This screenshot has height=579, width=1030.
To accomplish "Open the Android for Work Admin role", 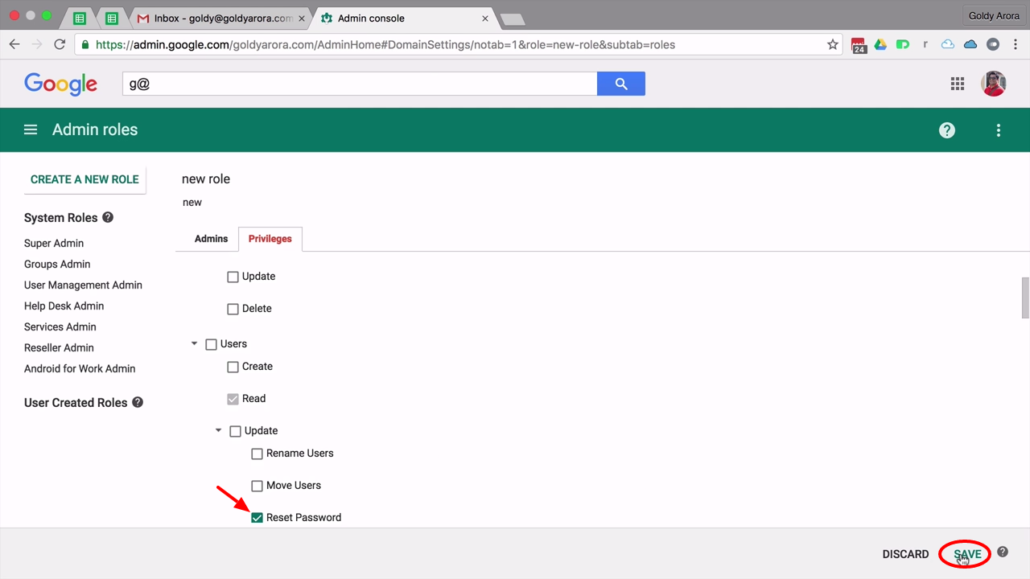I will point(79,369).
